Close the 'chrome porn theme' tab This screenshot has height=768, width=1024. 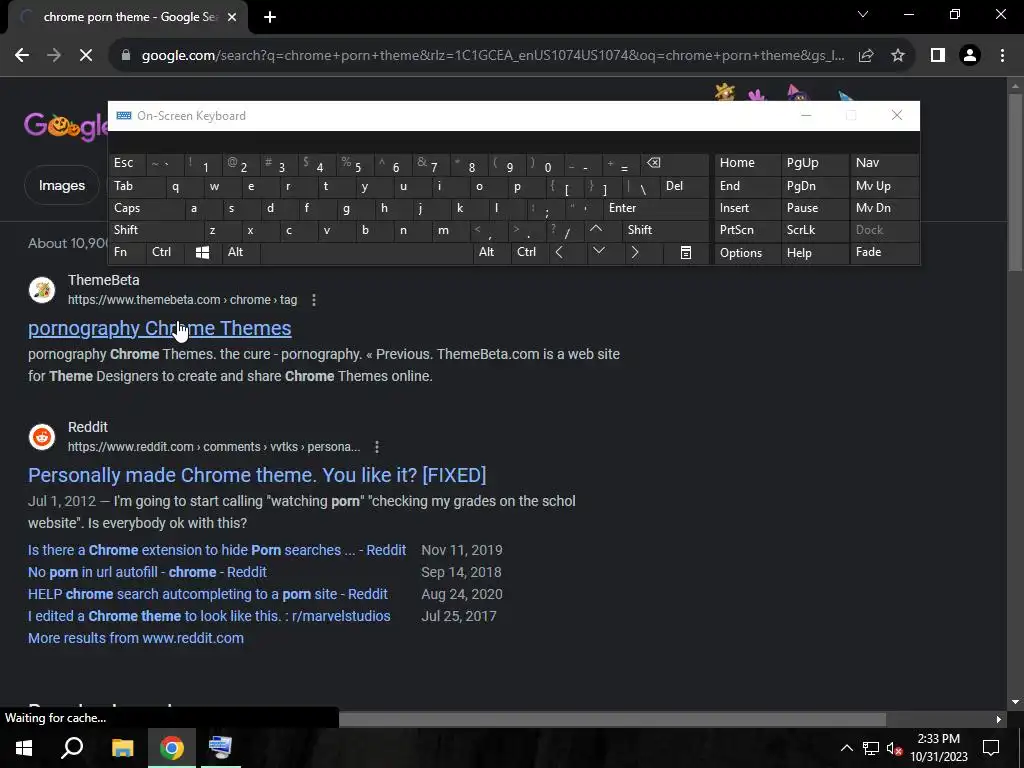coord(232,18)
